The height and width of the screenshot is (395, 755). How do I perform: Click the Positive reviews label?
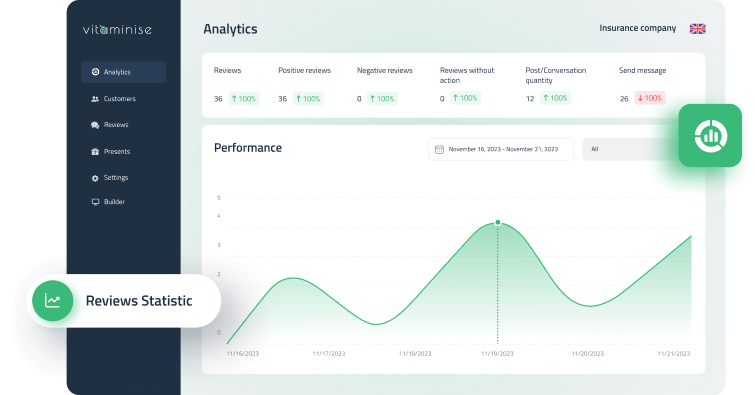pos(304,70)
